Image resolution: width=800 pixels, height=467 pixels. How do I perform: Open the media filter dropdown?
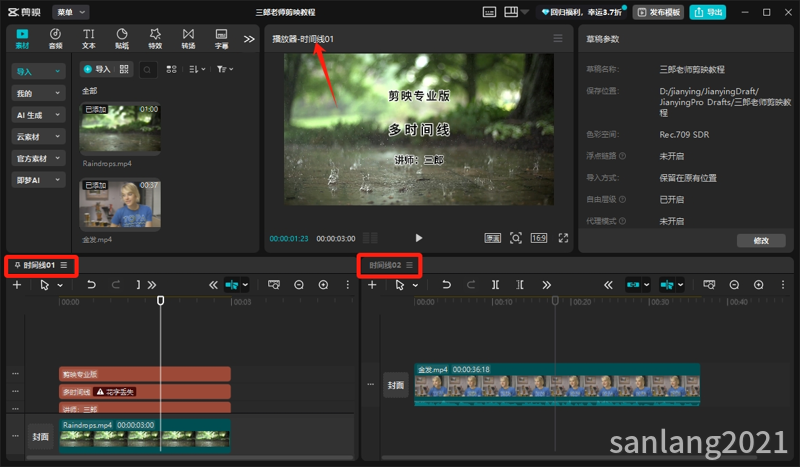[x=224, y=69]
